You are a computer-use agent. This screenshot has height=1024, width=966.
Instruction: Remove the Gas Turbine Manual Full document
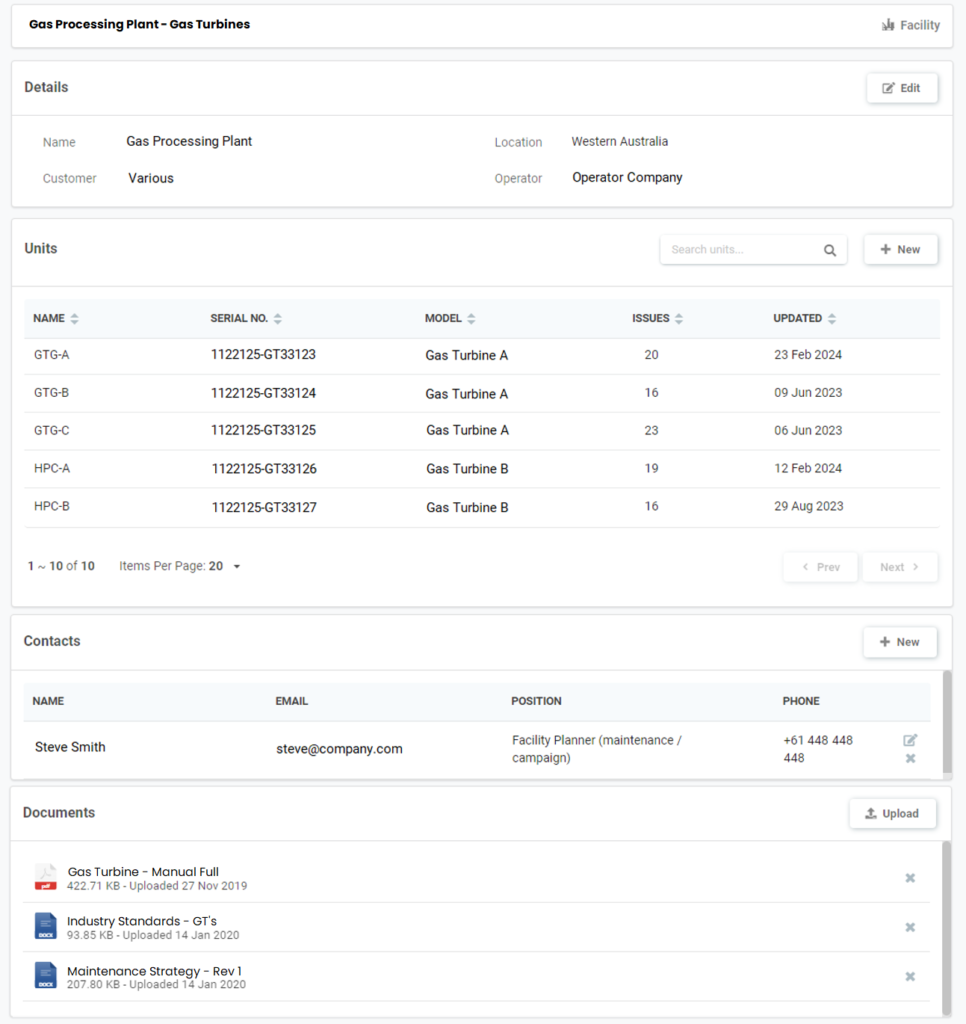[910, 878]
